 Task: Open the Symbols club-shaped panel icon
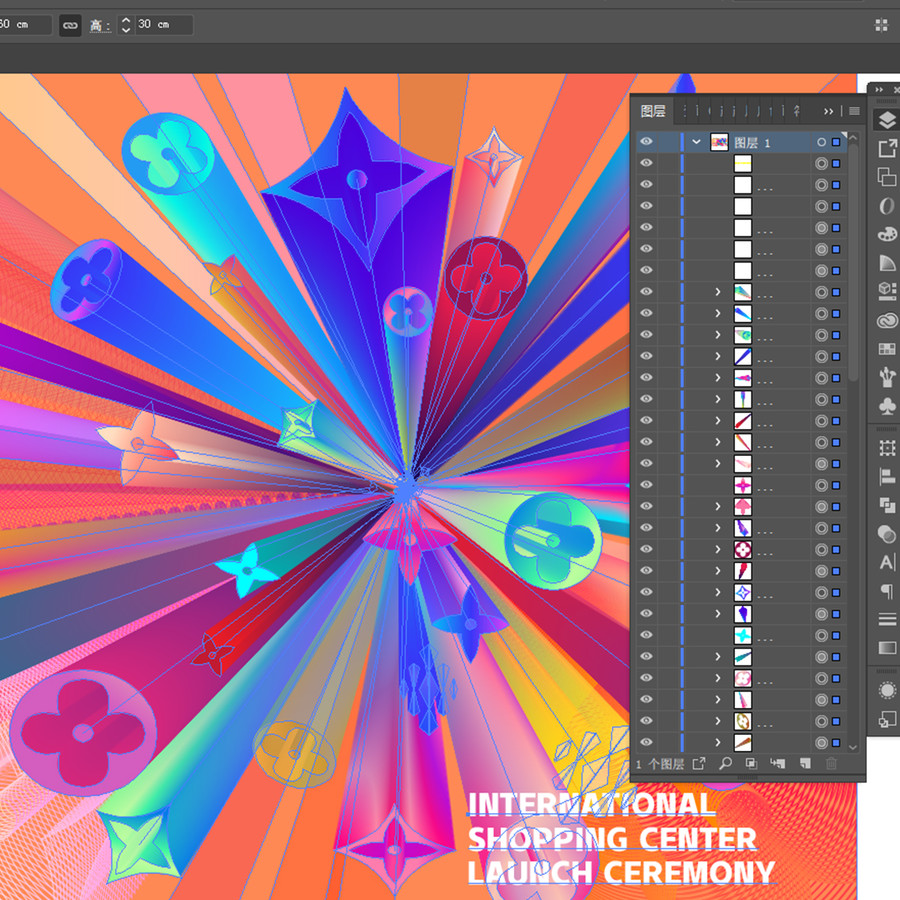(887, 406)
